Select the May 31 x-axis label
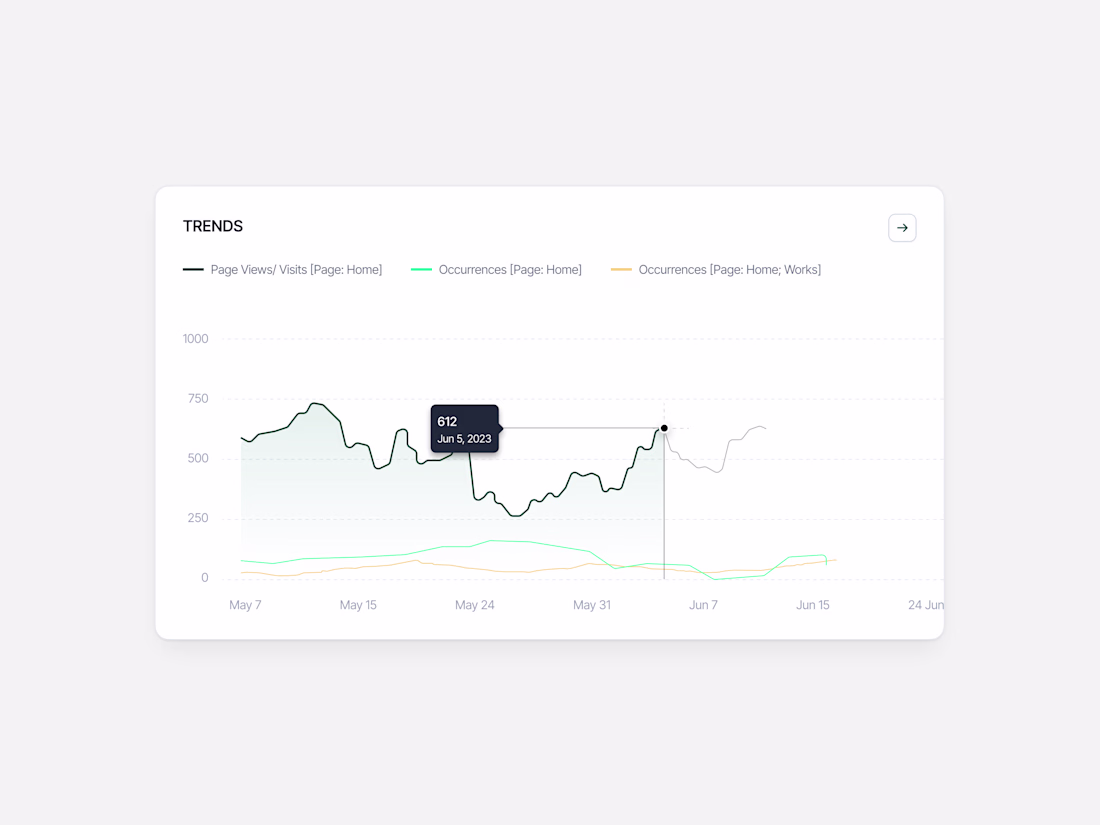 [591, 605]
